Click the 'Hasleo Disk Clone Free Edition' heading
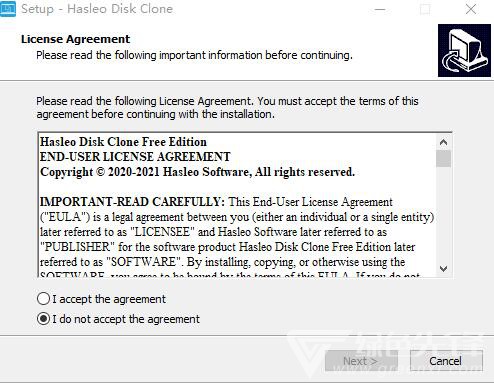 (123, 142)
